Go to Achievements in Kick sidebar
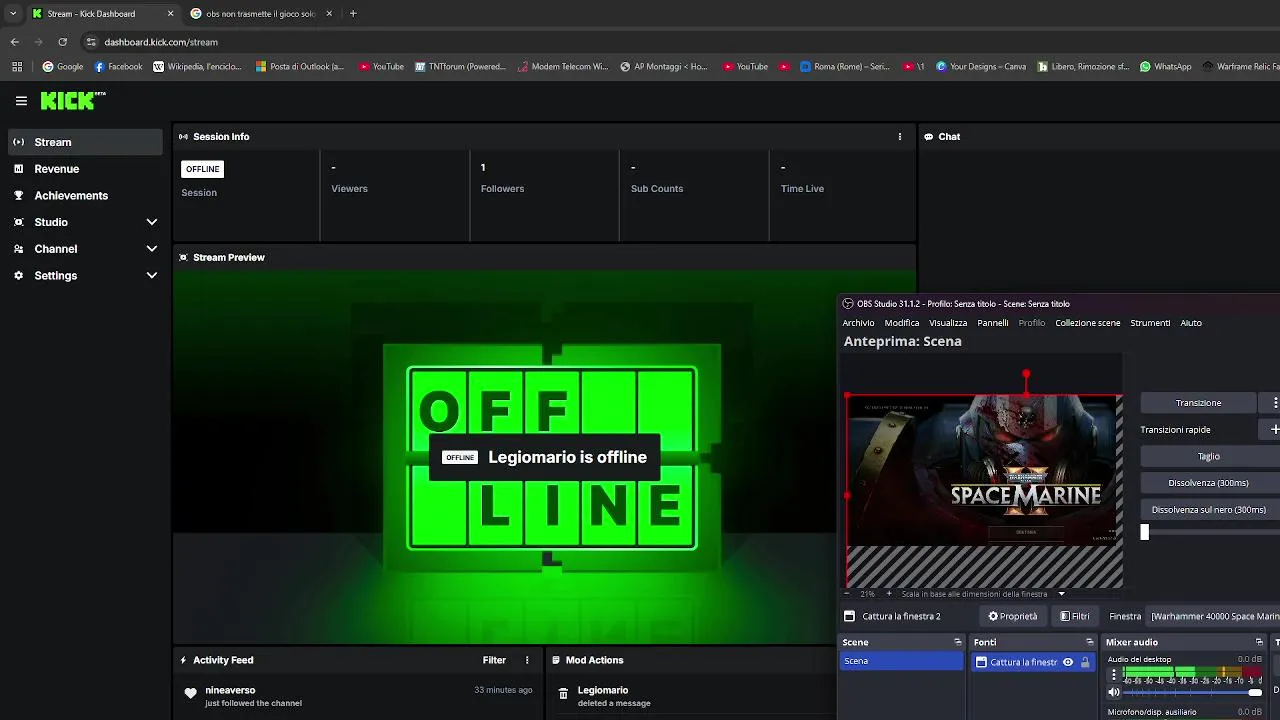The height and width of the screenshot is (720, 1280). [x=84, y=196]
